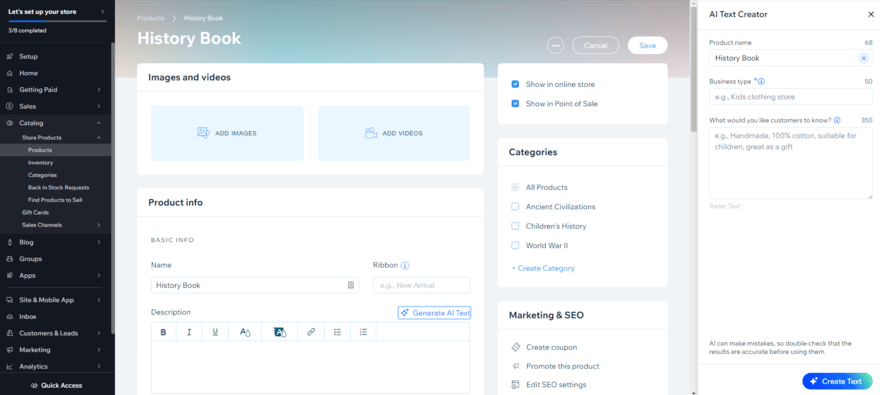Click the Business type info icon
The height and width of the screenshot is (395, 880).
[761, 81]
